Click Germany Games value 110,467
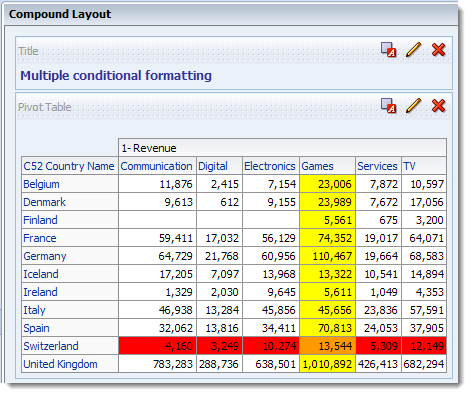This screenshot has width=470, height=395. (327, 256)
